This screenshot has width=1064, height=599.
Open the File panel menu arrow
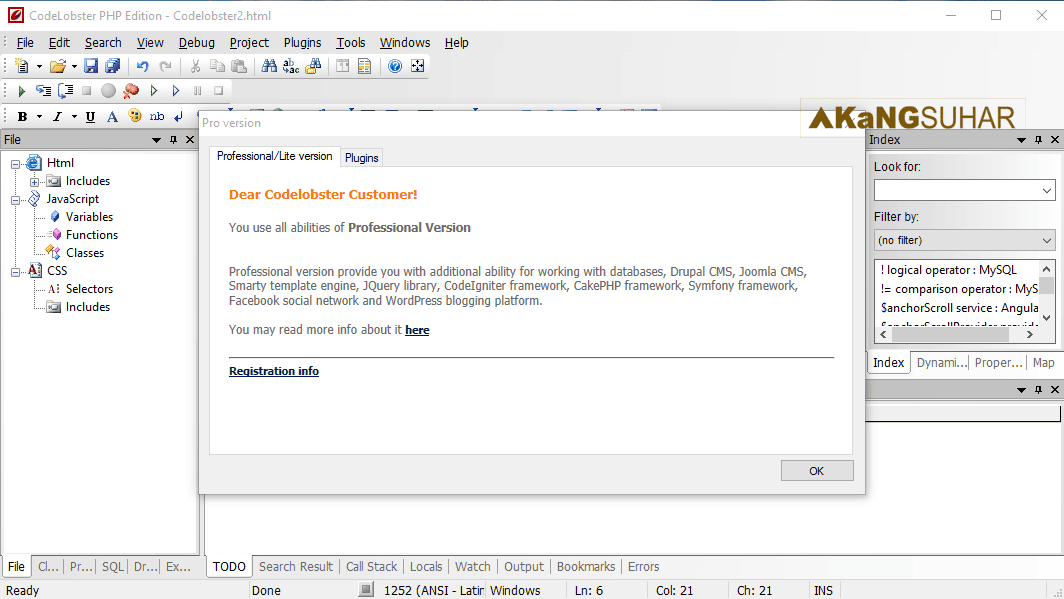tap(156, 140)
